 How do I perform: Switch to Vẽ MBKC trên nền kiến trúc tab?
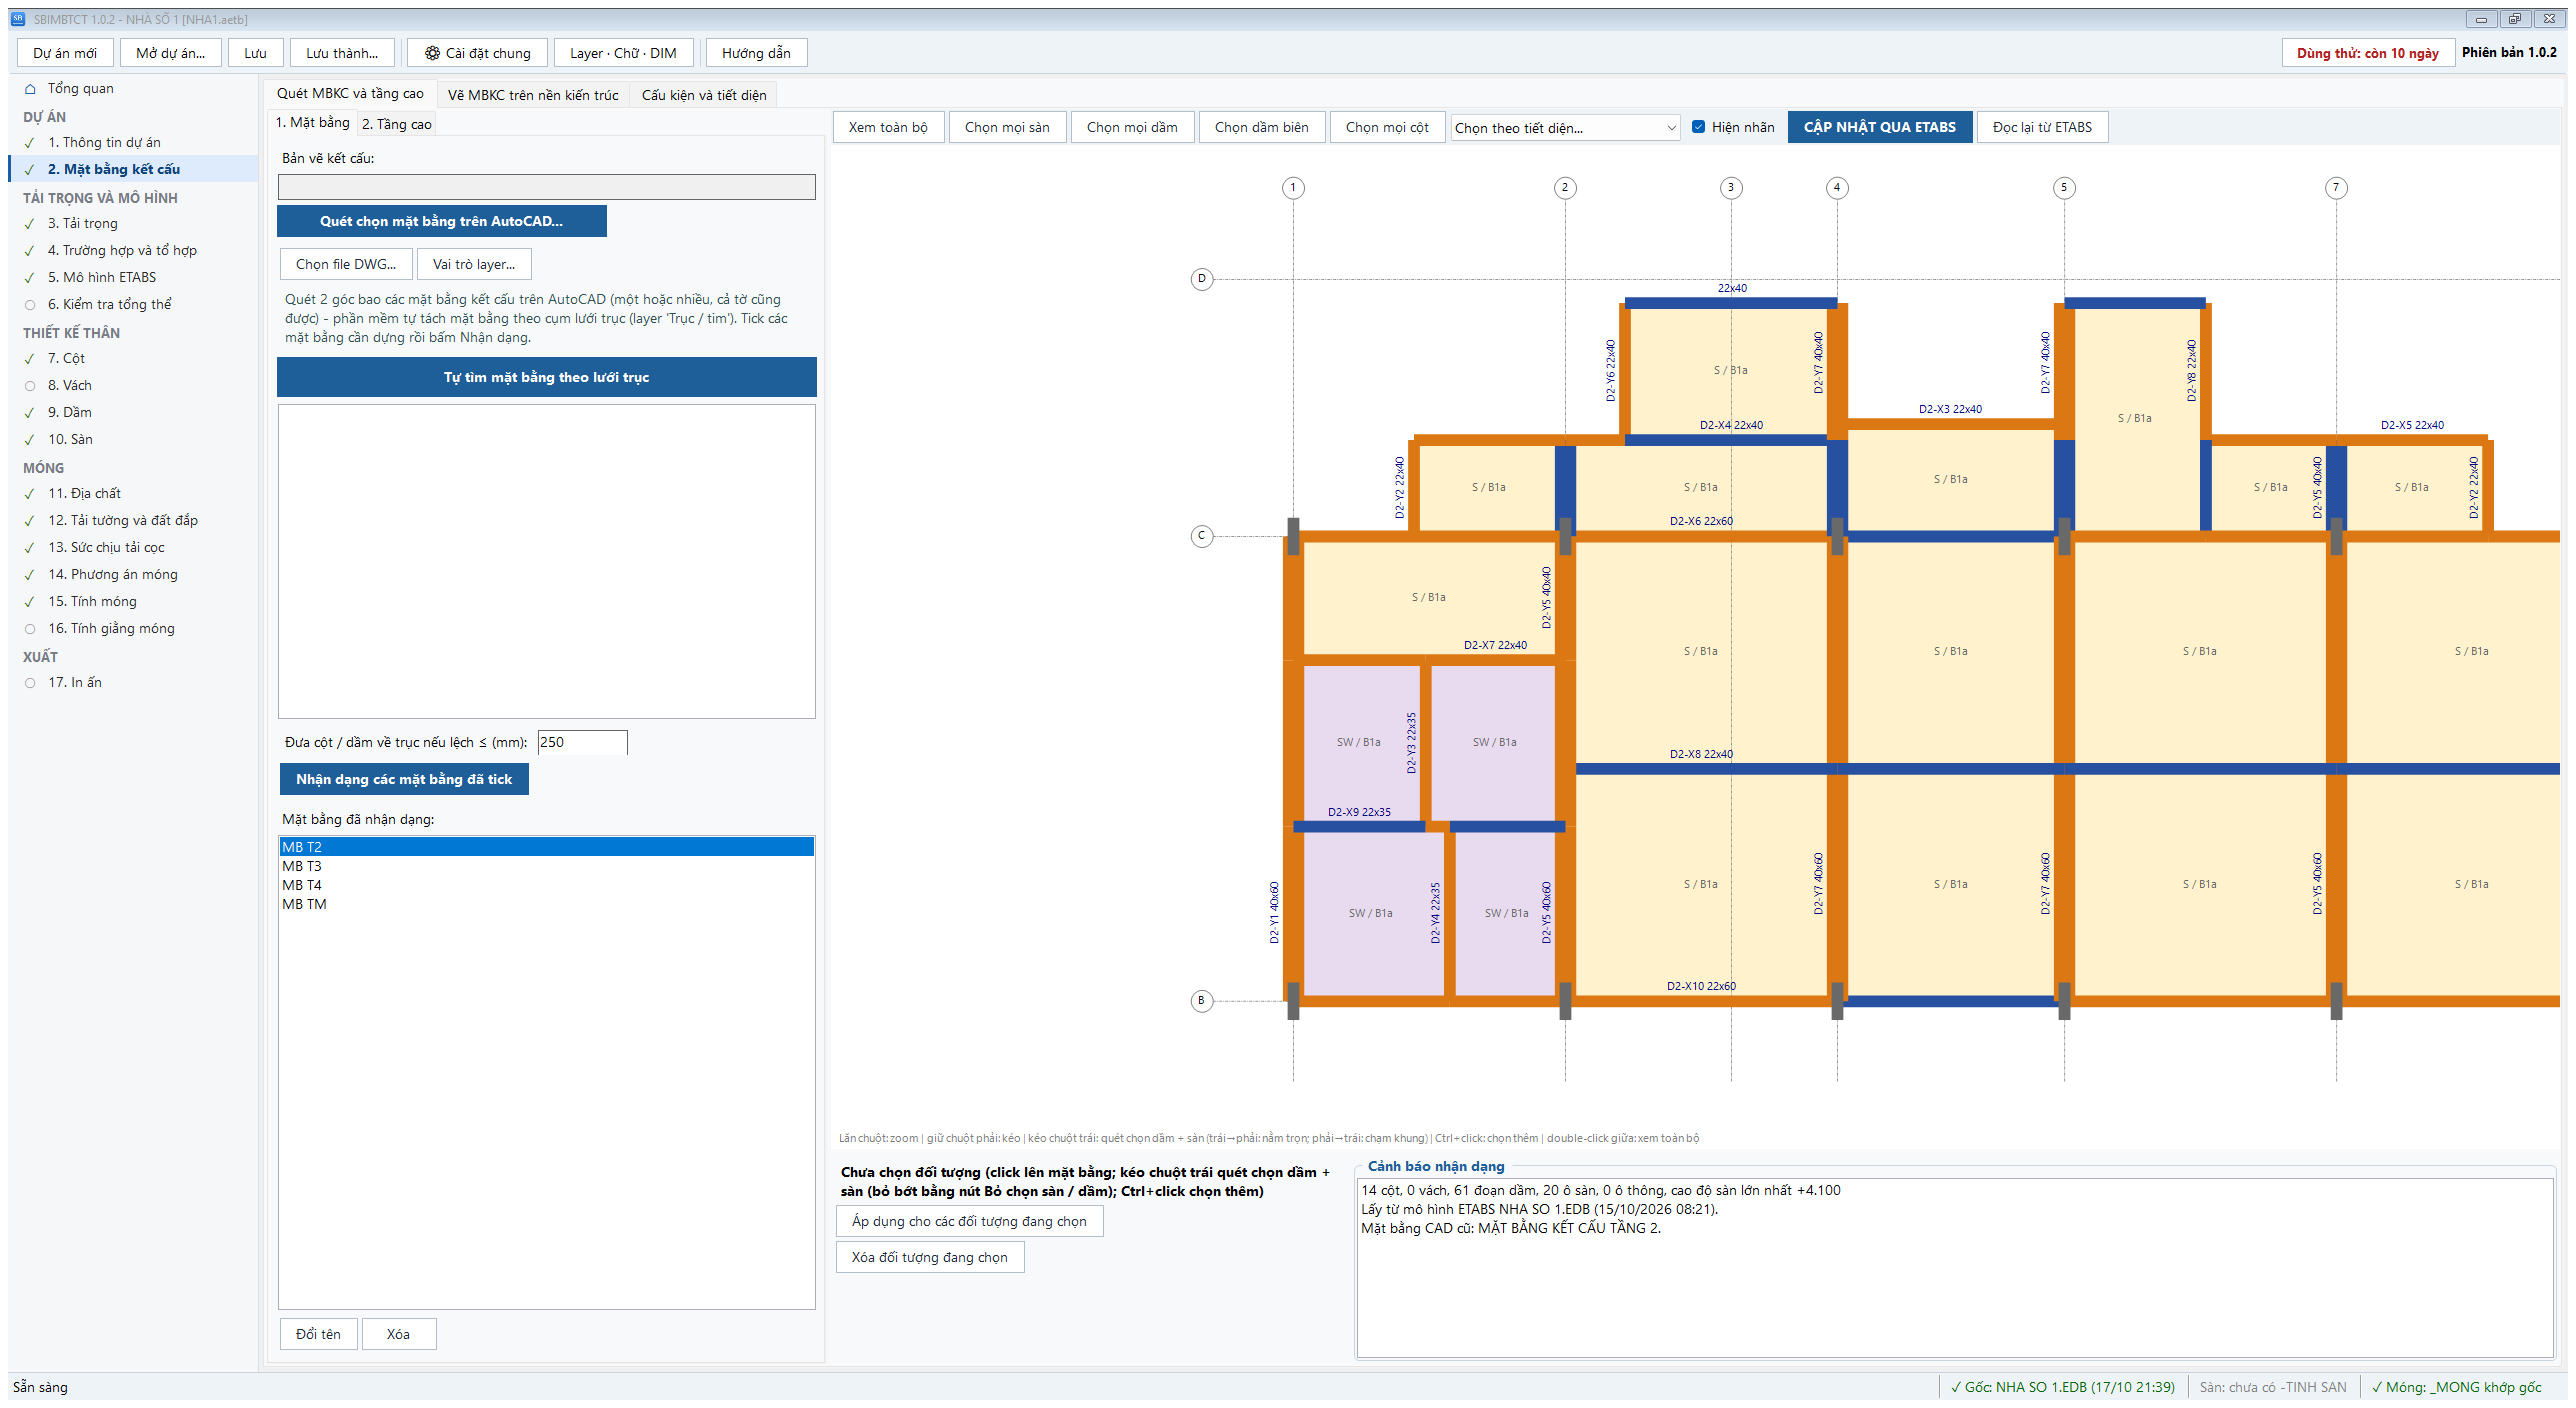tap(533, 95)
